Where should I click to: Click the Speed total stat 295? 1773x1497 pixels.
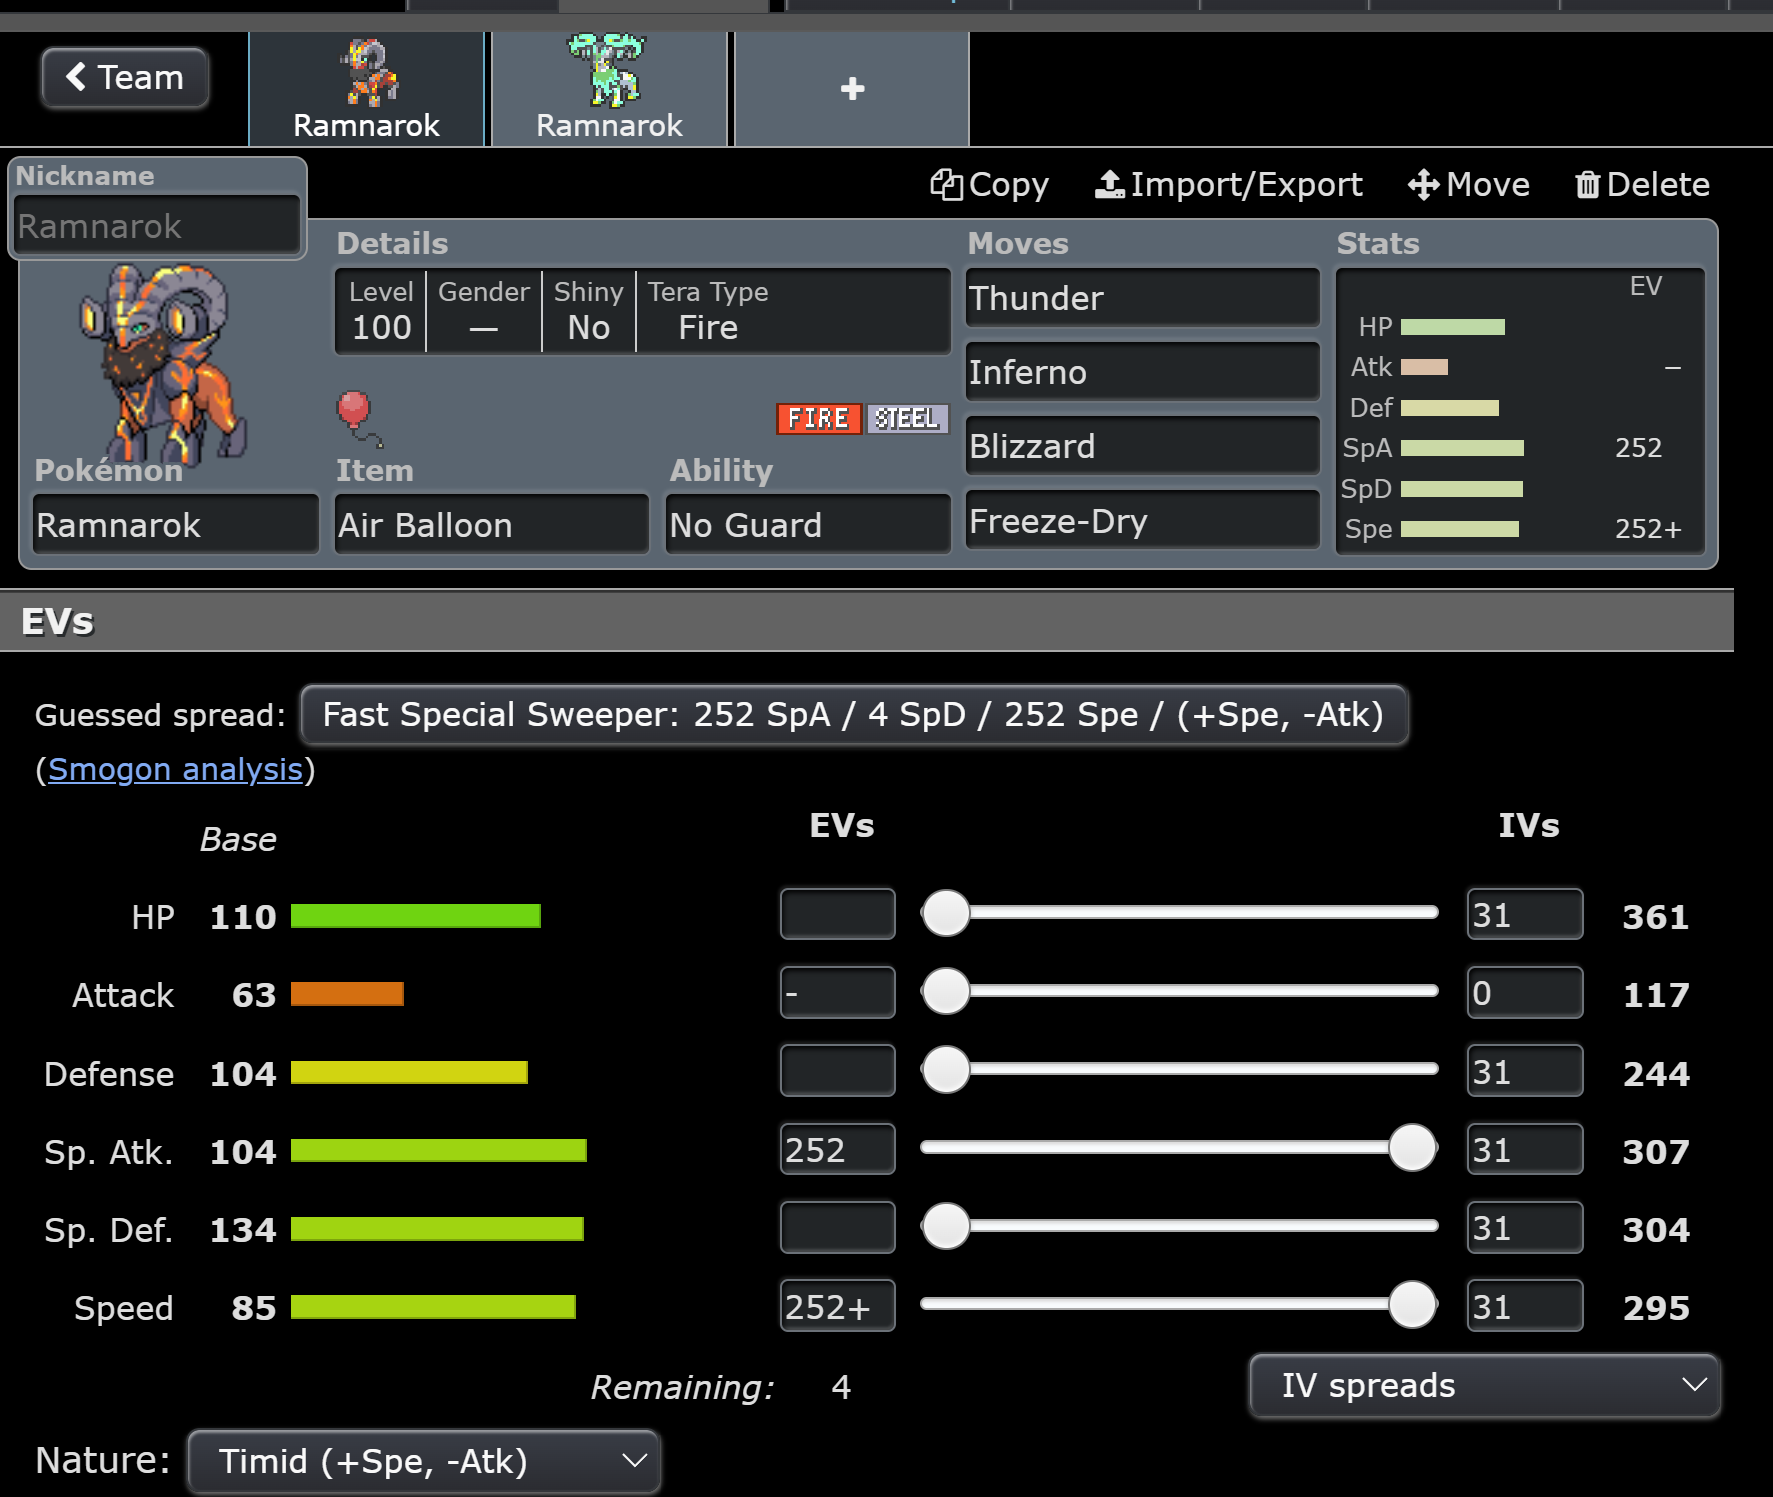pyautogui.click(x=1656, y=1308)
